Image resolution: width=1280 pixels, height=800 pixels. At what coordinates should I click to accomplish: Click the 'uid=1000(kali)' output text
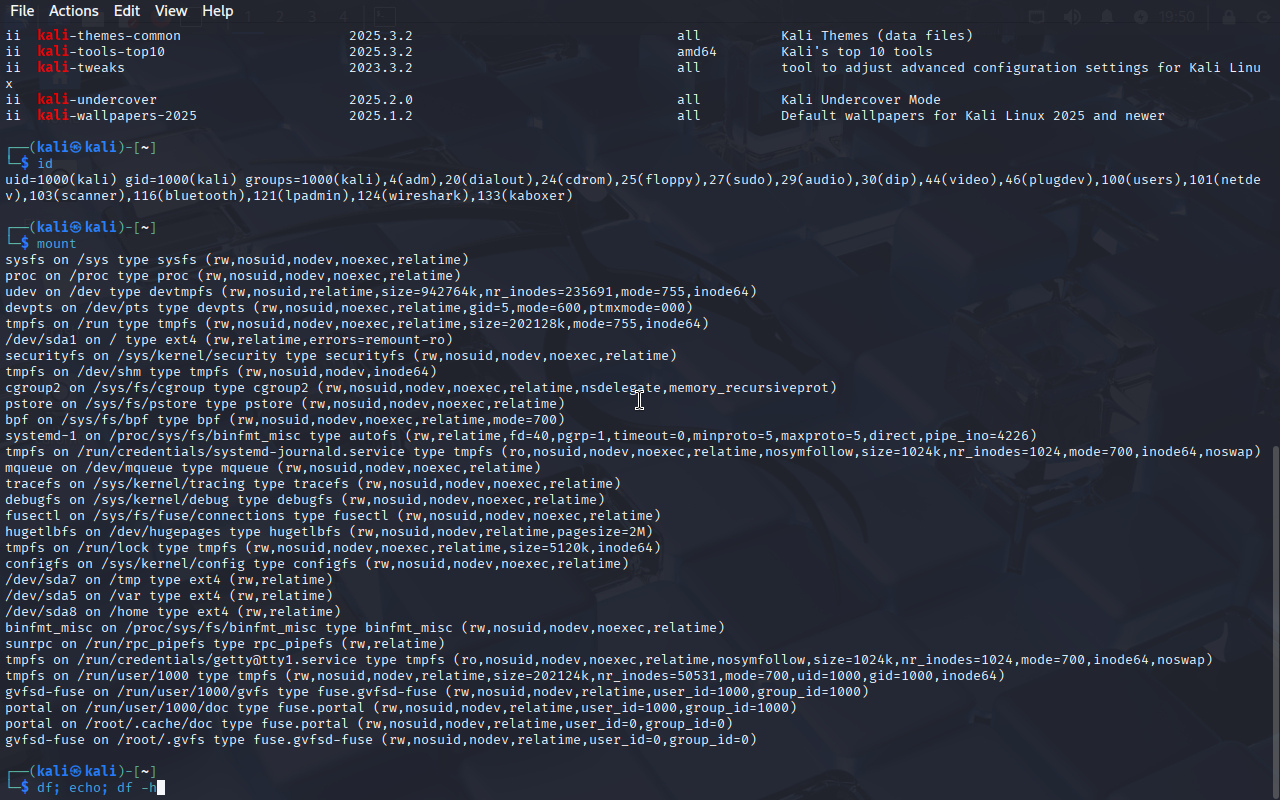coord(61,180)
